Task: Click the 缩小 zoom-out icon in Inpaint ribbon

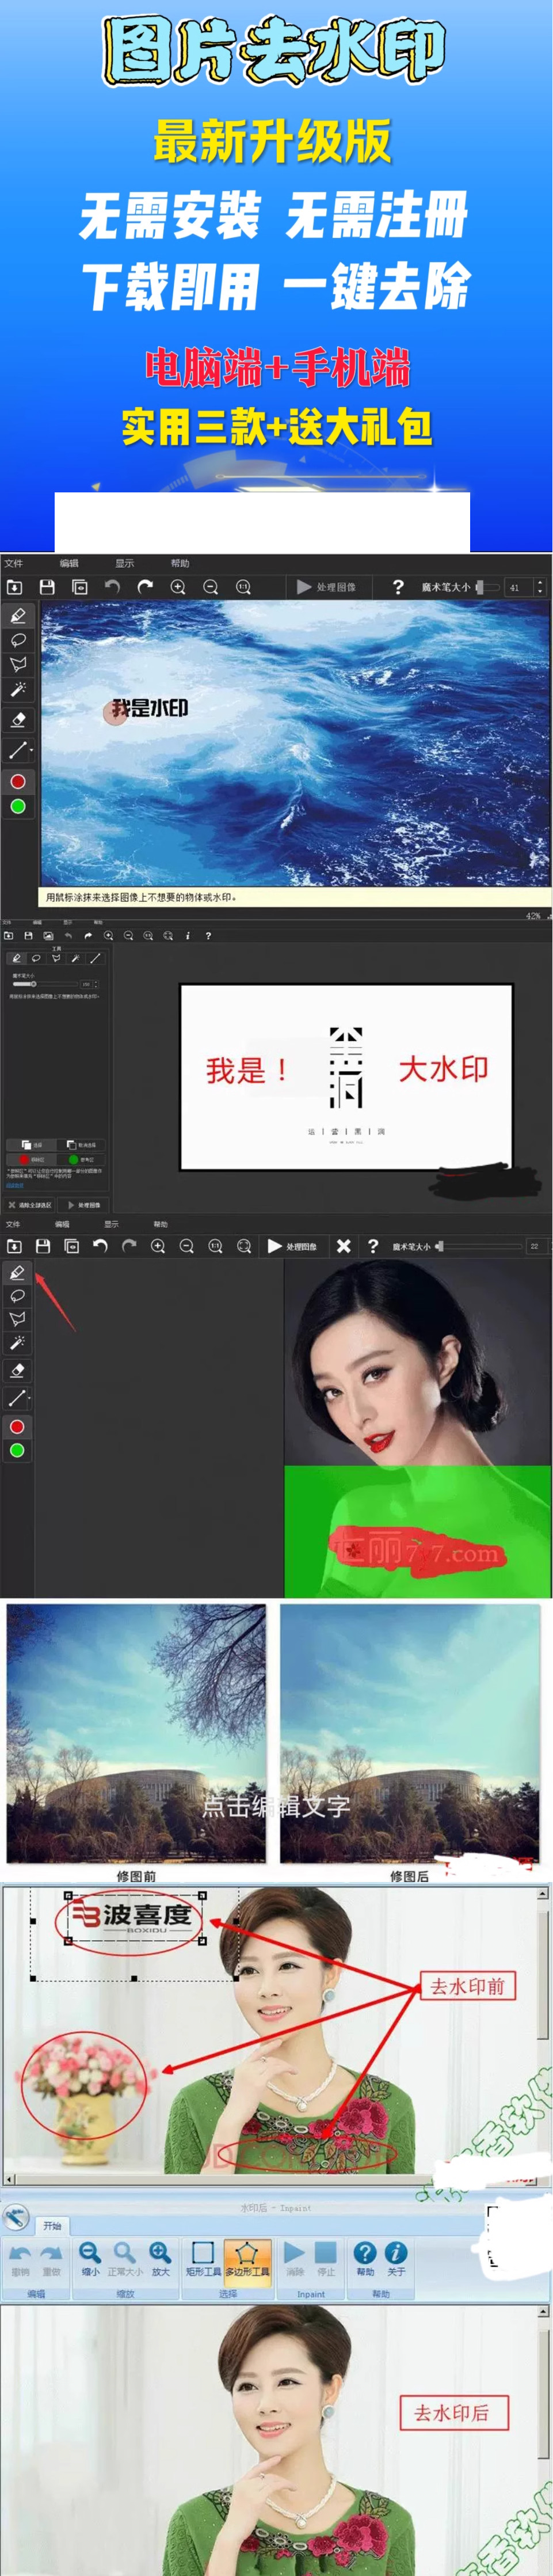Action: coord(90,2256)
